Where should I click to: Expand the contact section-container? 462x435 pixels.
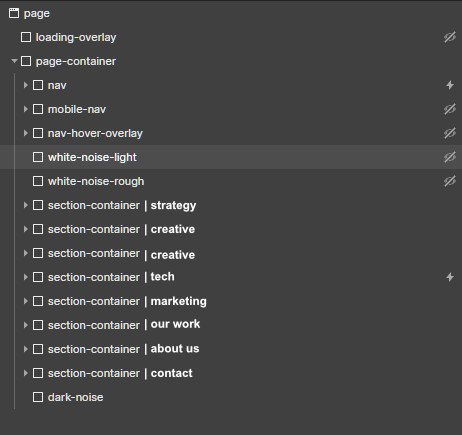26,373
